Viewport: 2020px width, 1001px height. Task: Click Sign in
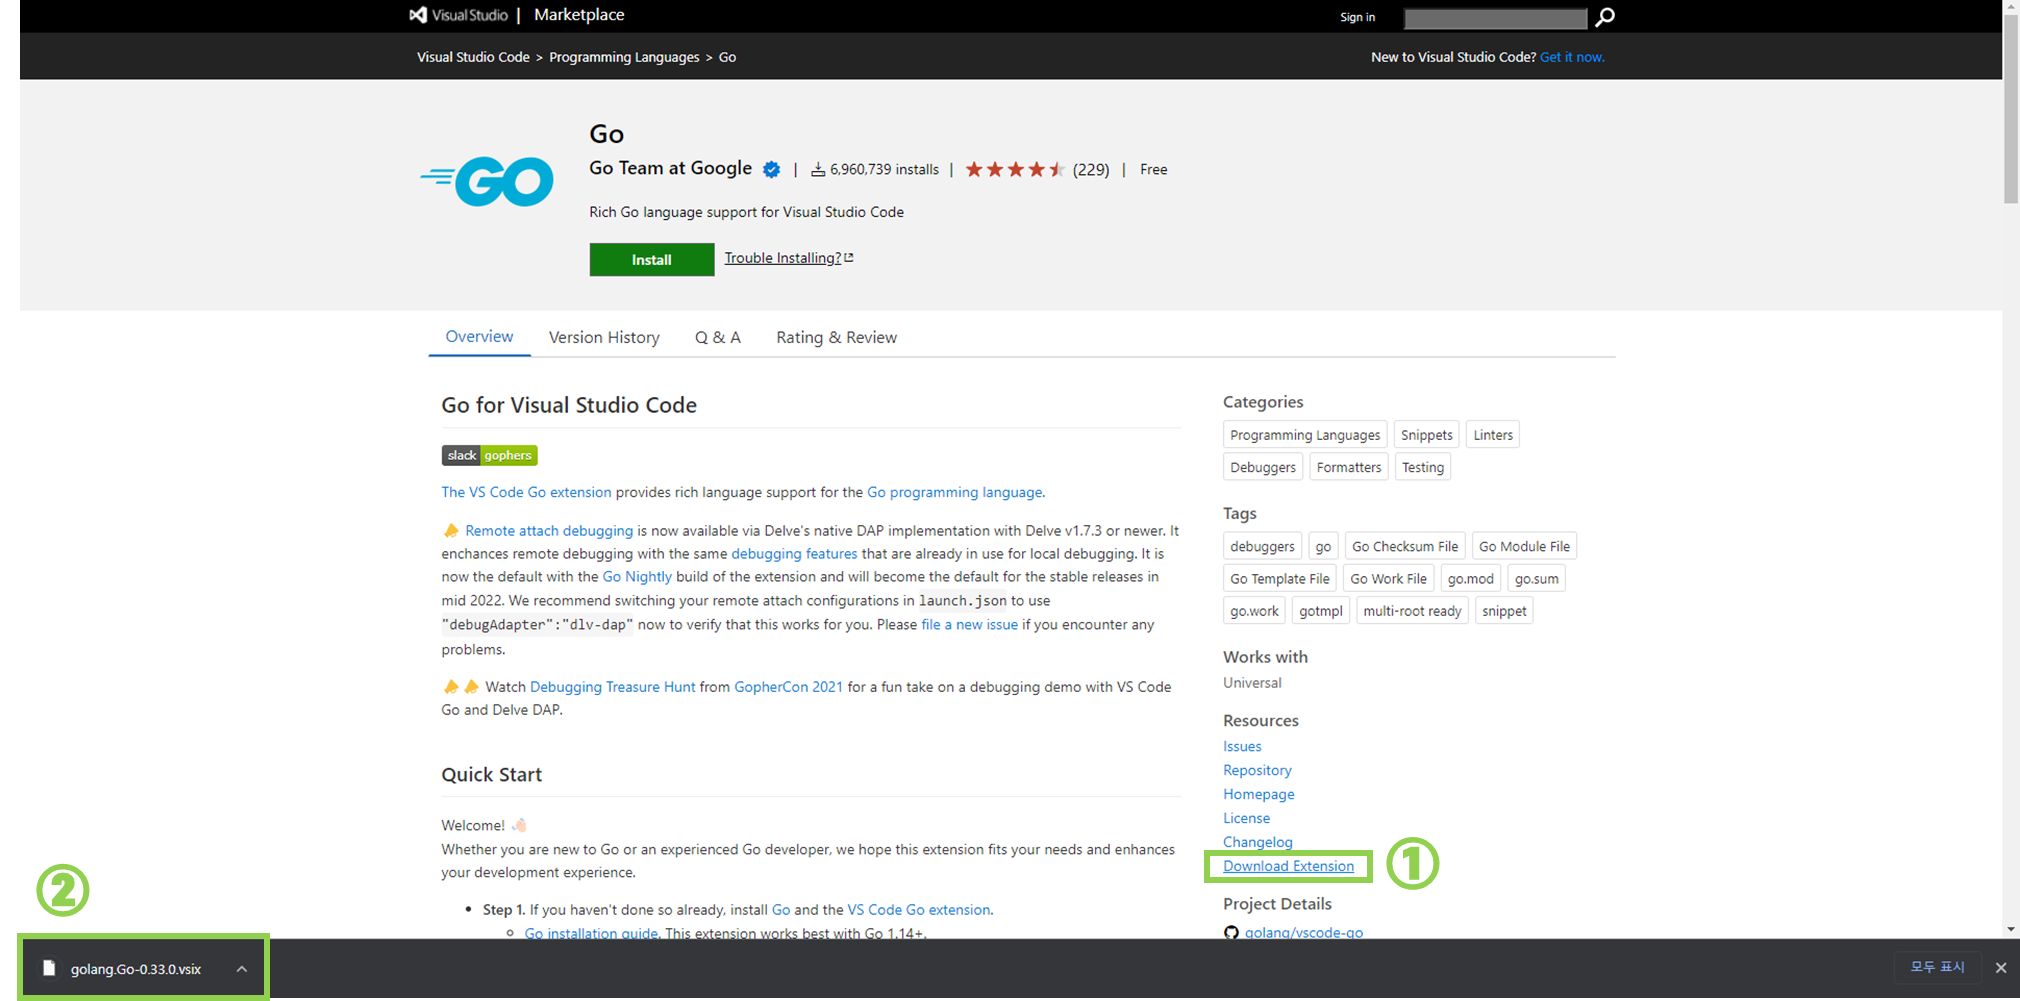pos(1357,17)
